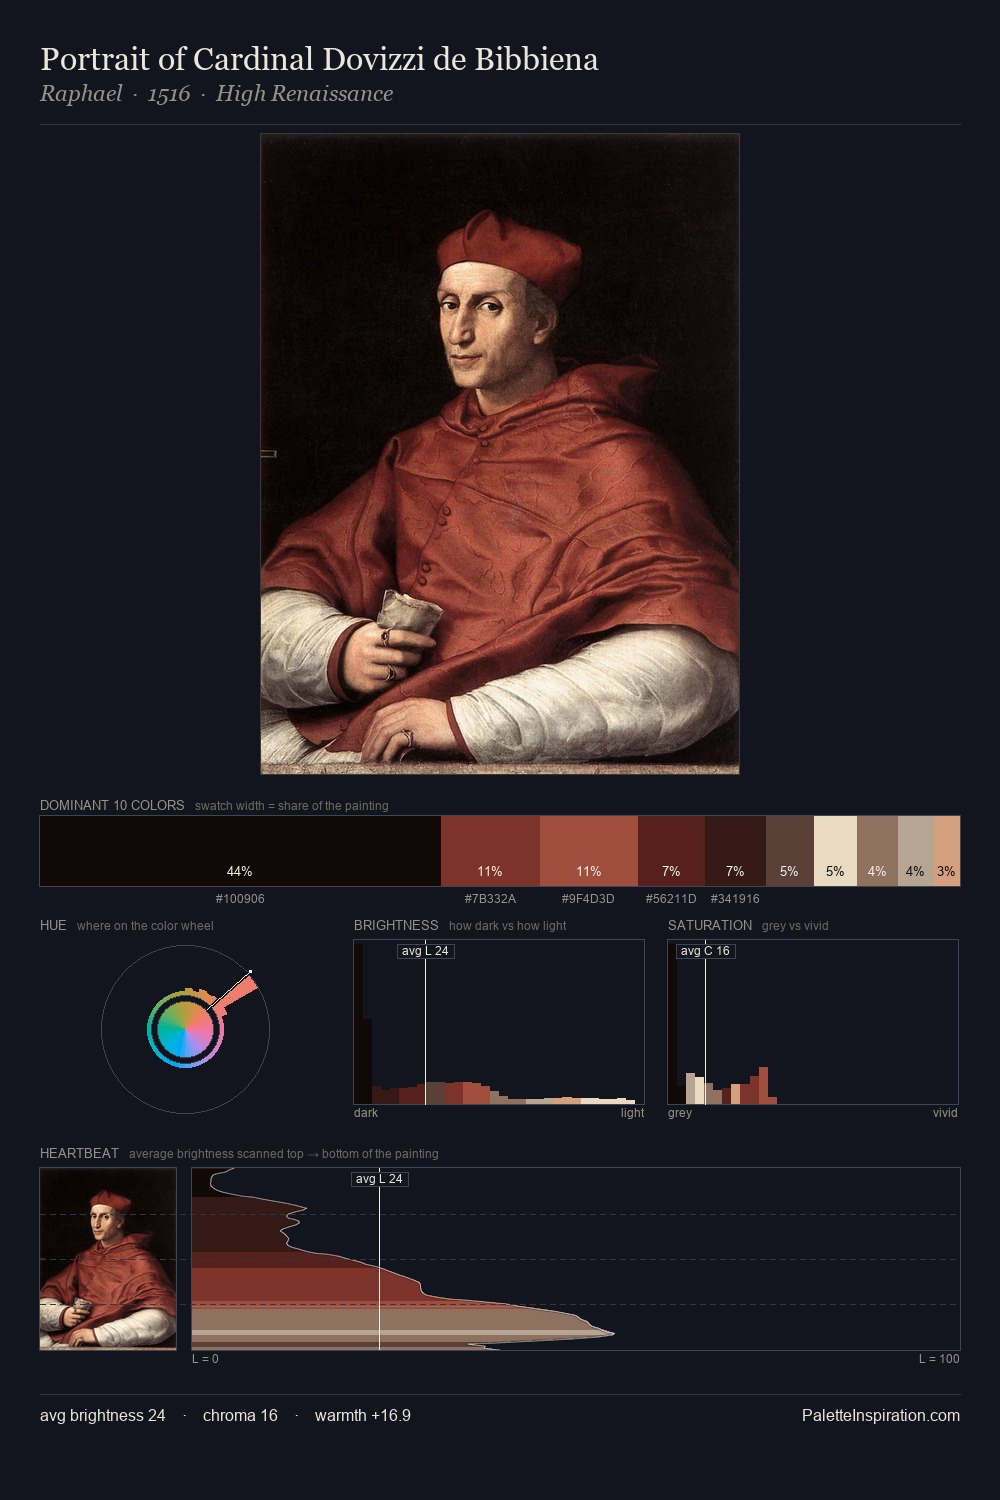The height and width of the screenshot is (1500, 1000).
Task: Click the hex label #100906
Action: coord(240,899)
